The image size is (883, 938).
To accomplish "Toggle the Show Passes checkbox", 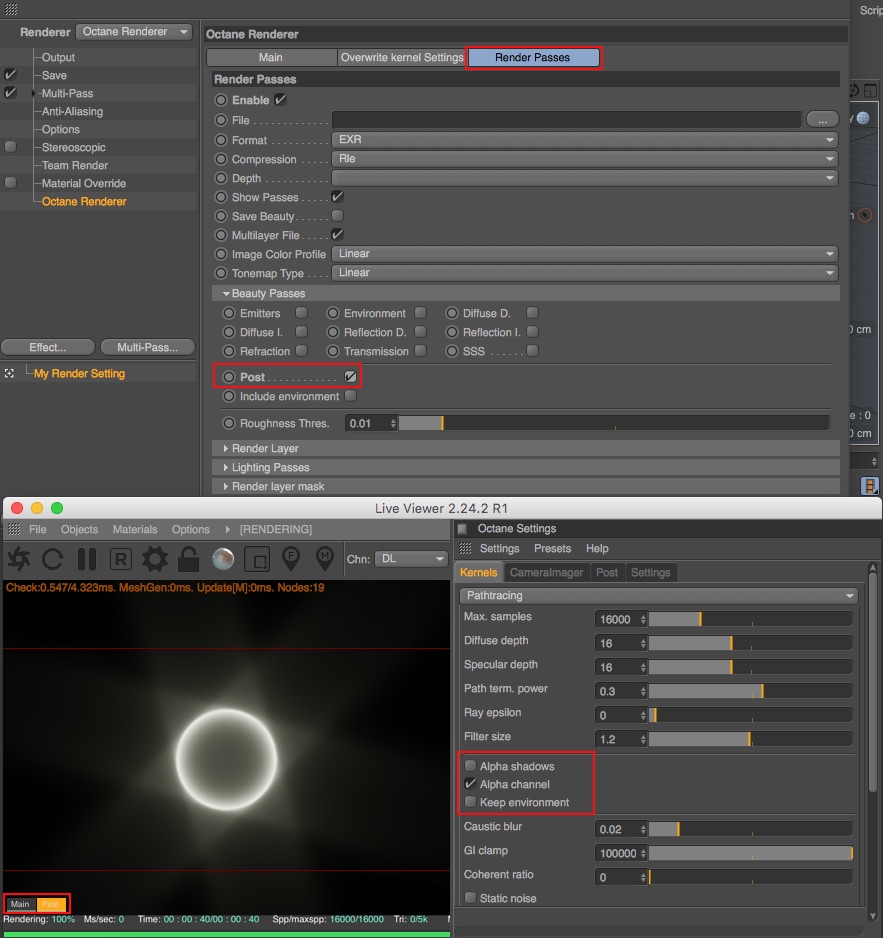I will [x=337, y=197].
